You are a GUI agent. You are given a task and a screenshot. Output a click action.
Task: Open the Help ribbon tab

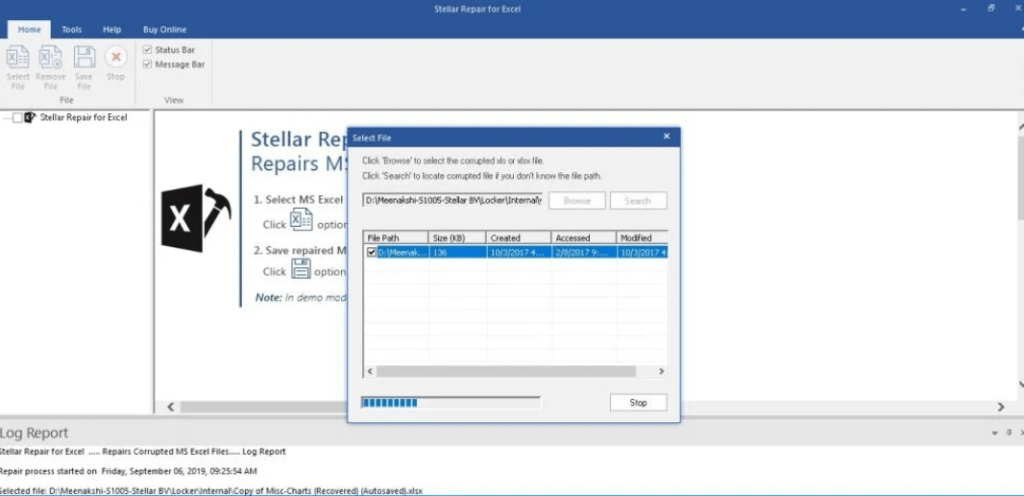coord(112,29)
